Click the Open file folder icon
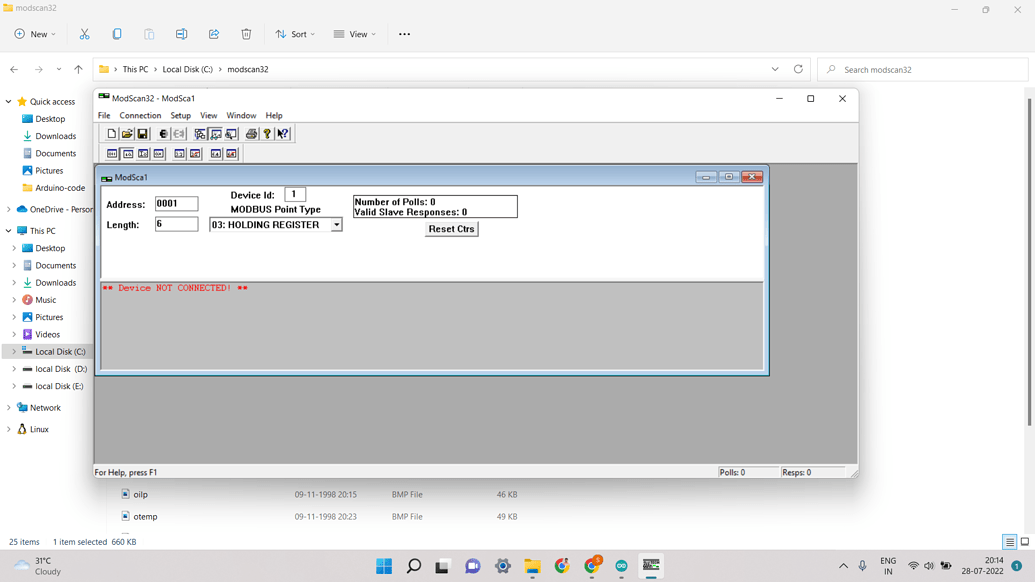This screenshot has width=1035, height=582. coord(127,133)
